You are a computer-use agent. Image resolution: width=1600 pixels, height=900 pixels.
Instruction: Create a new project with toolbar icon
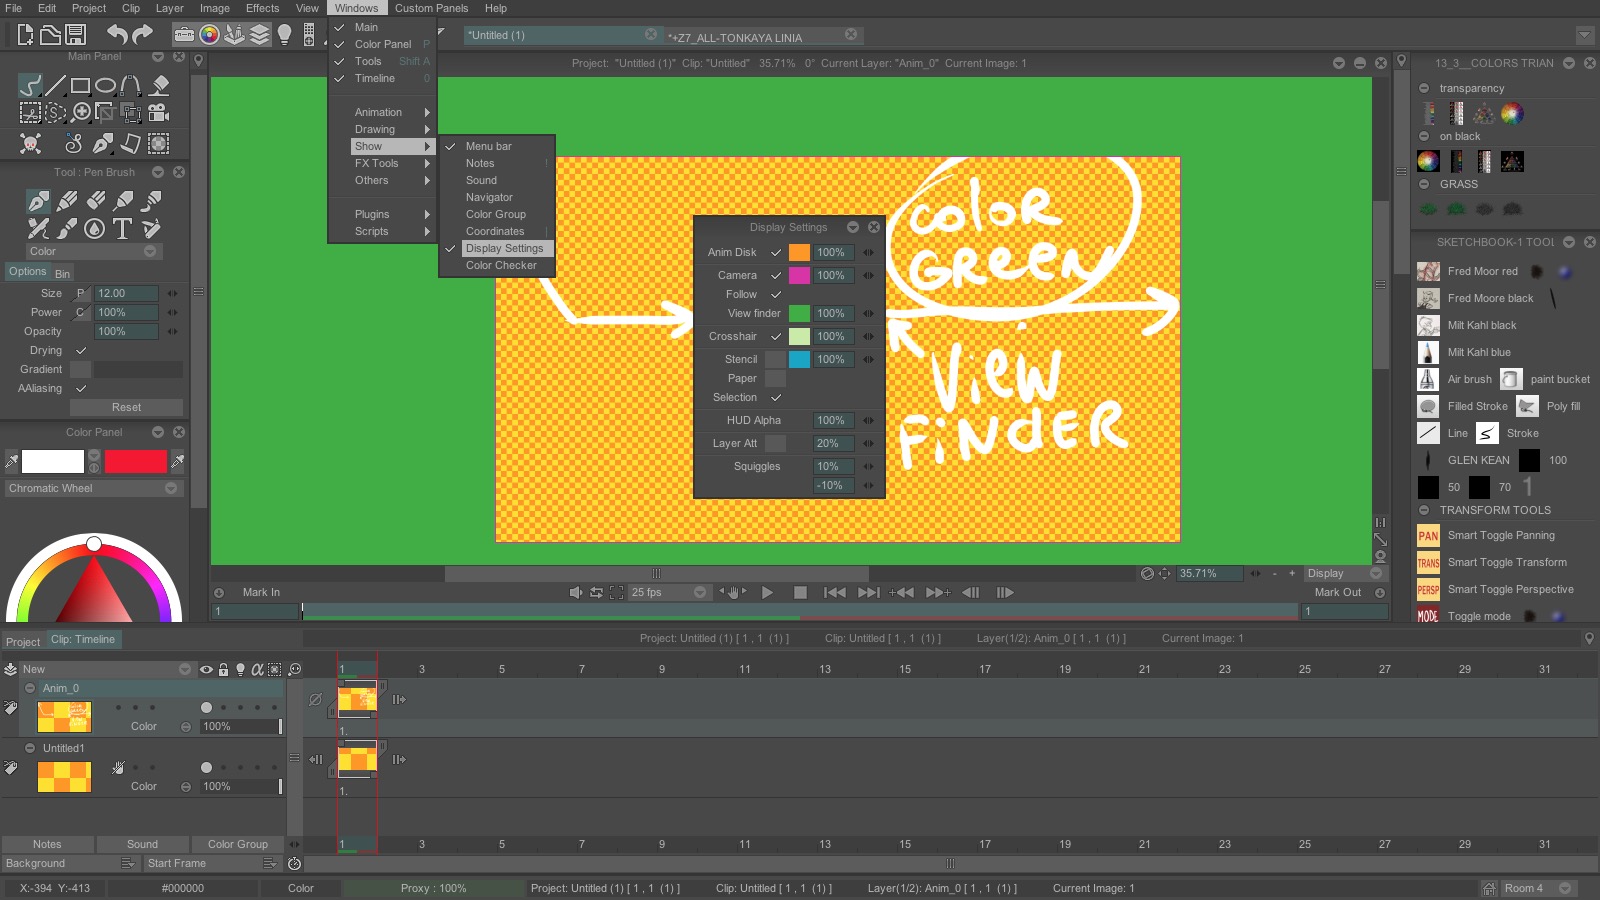pyautogui.click(x=25, y=35)
